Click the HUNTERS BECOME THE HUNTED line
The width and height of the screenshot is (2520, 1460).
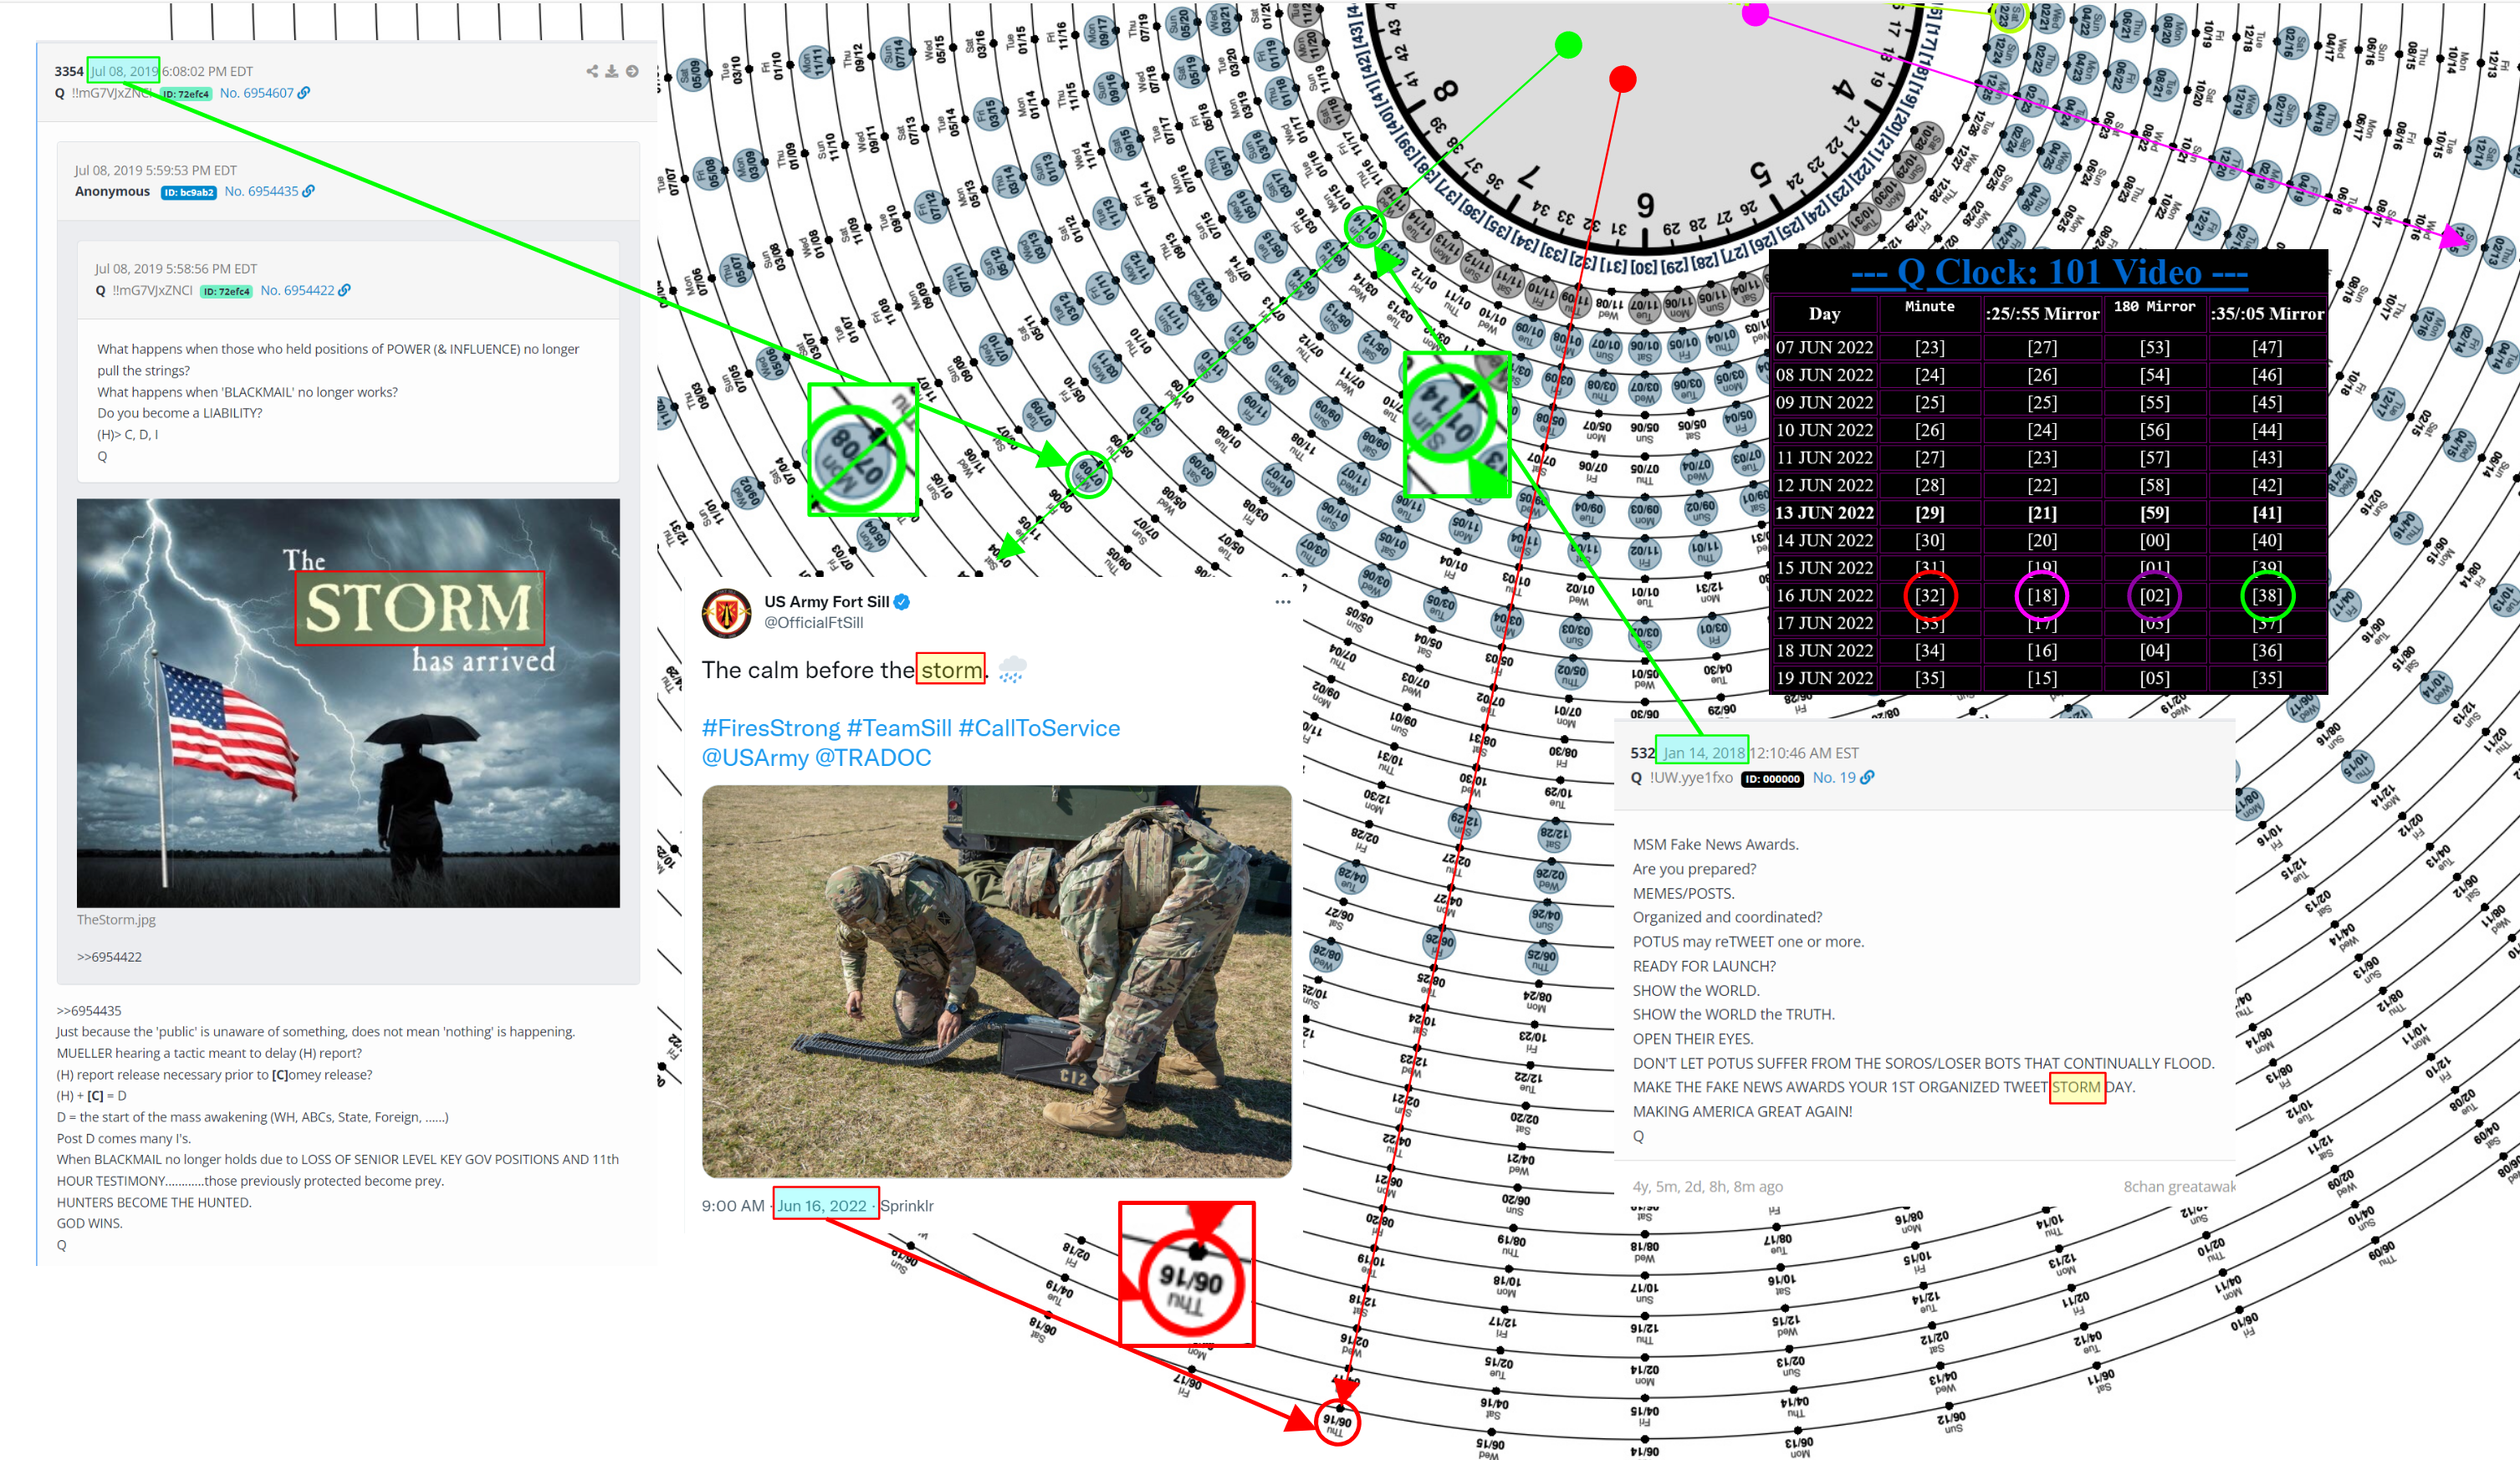[154, 1203]
